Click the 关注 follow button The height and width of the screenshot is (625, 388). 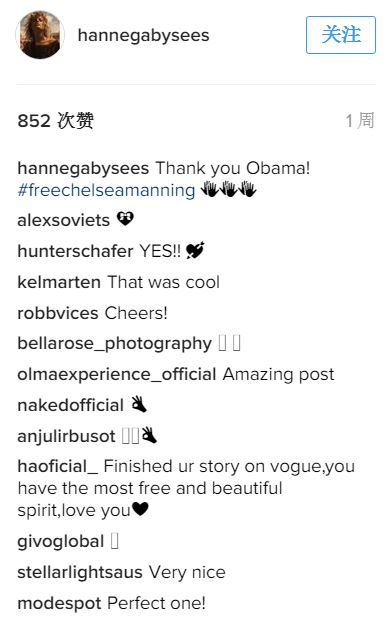[x=341, y=35]
